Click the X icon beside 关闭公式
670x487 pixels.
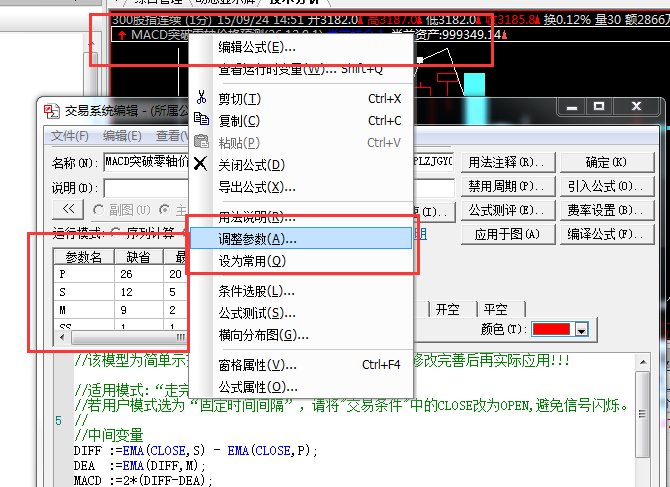[x=201, y=164]
